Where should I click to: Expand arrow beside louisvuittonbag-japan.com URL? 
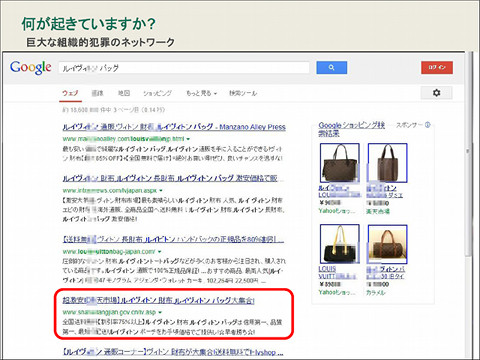coord(160,251)
